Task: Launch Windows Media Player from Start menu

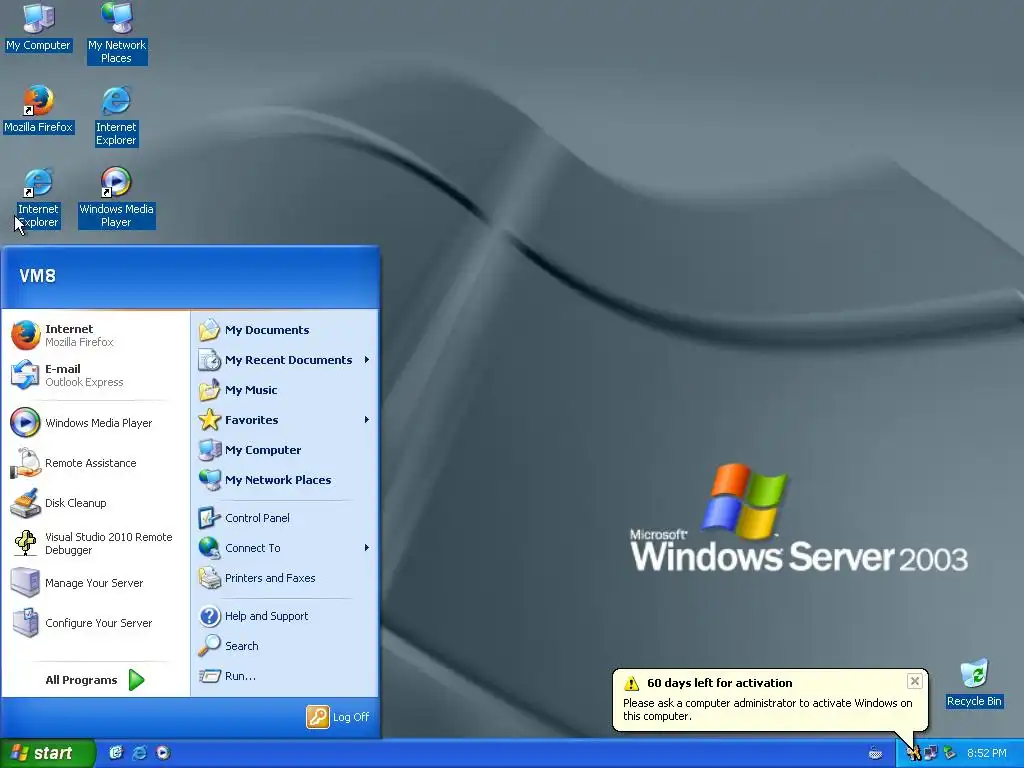Action: tap(95, 423)
